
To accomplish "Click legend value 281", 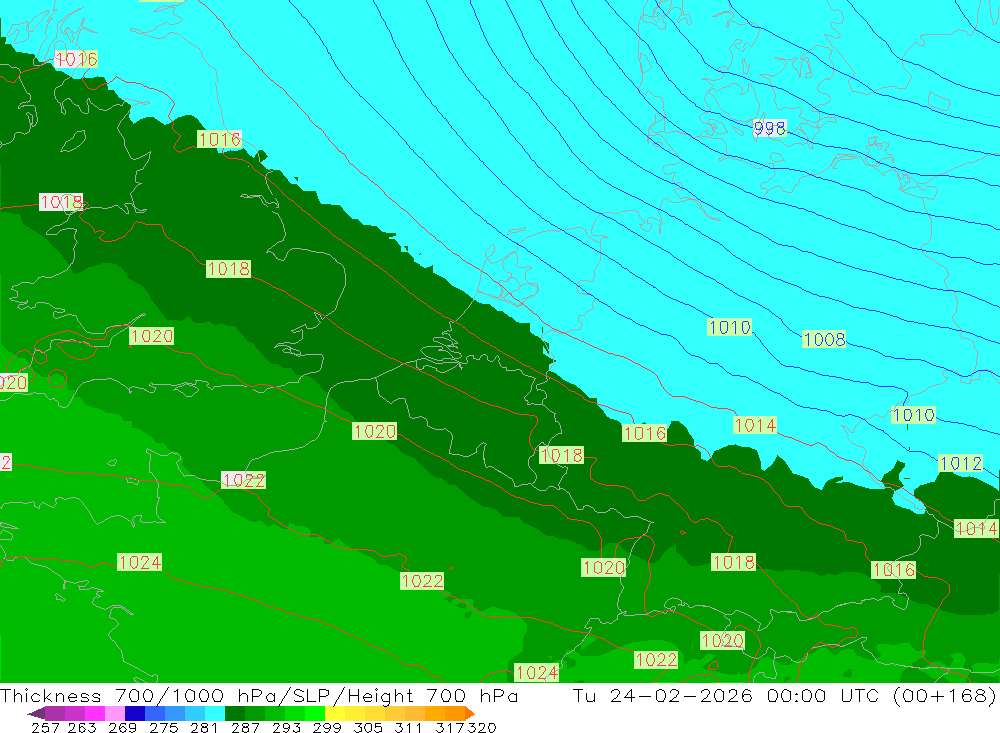I will [204, 727].
